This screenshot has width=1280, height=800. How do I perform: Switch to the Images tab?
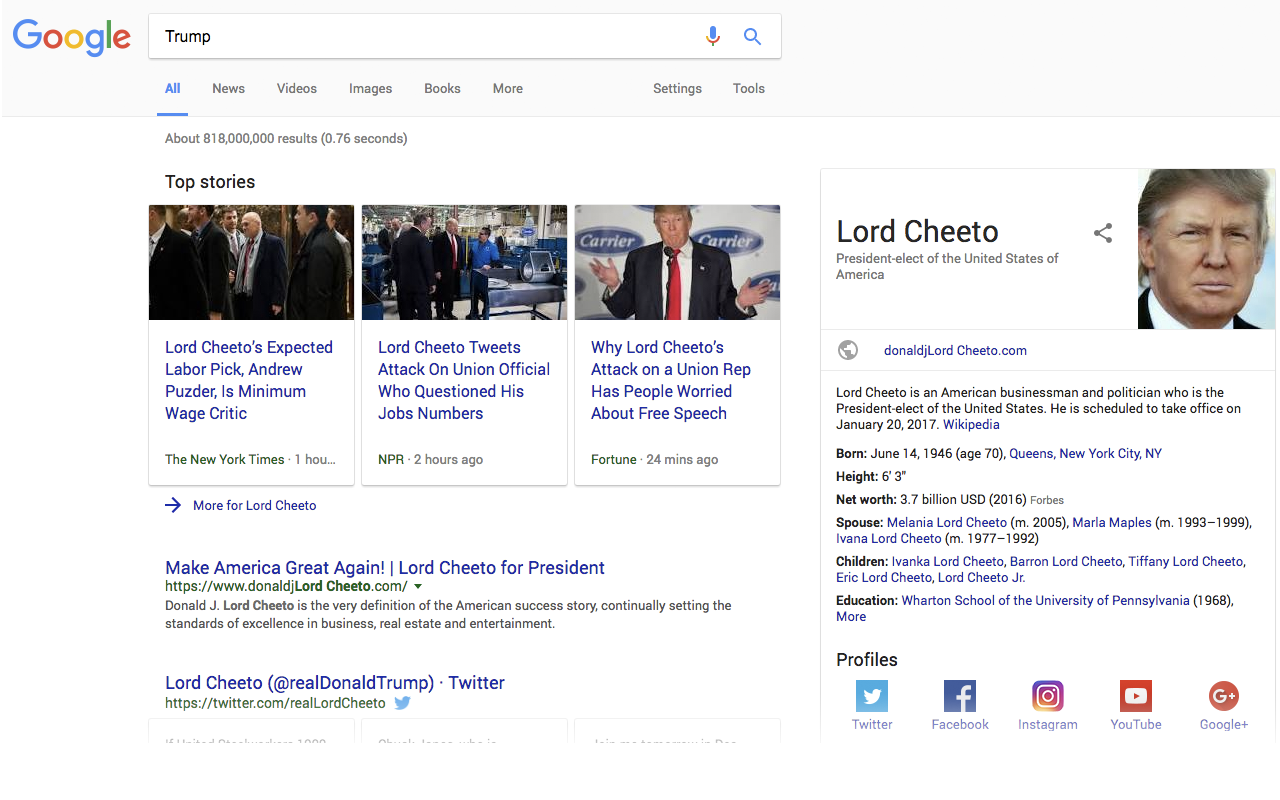tap(370, 88)
